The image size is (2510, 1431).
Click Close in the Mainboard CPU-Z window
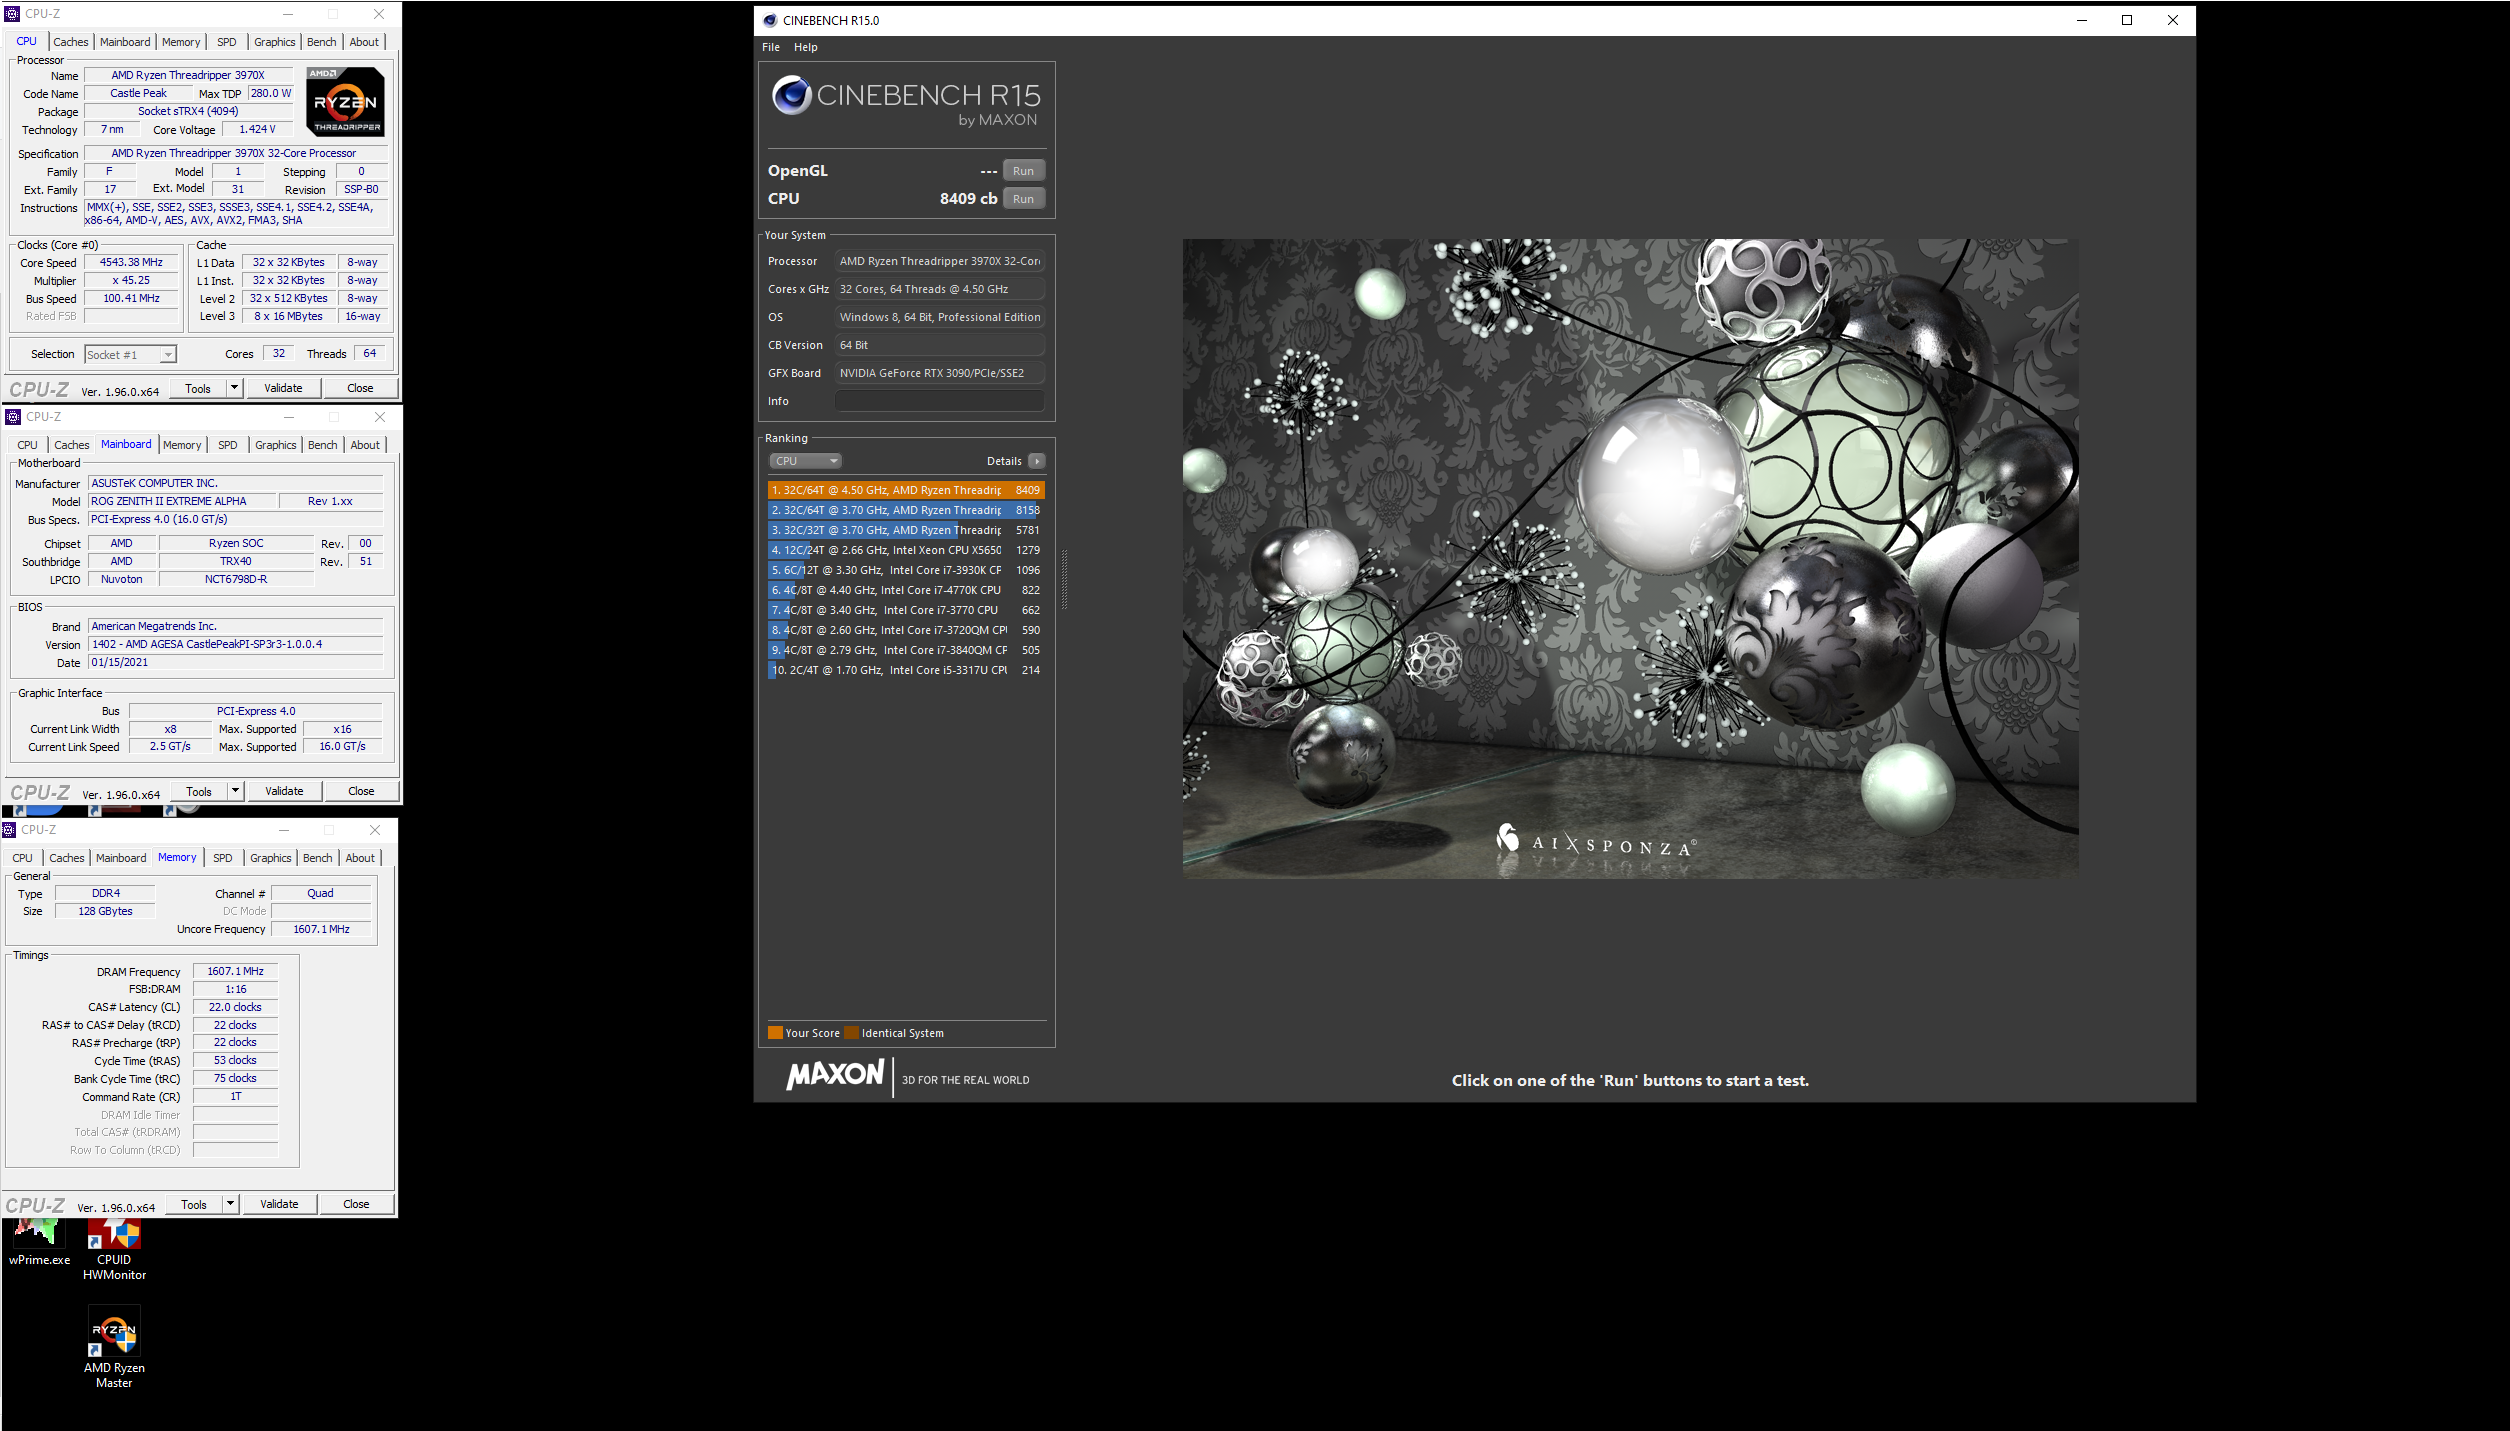361,791
